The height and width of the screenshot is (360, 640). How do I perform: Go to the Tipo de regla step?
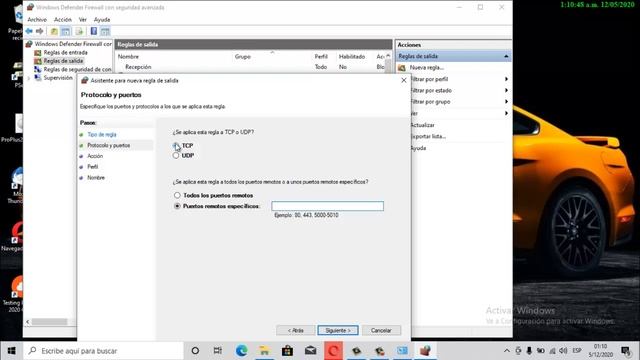tap(102, 134)
